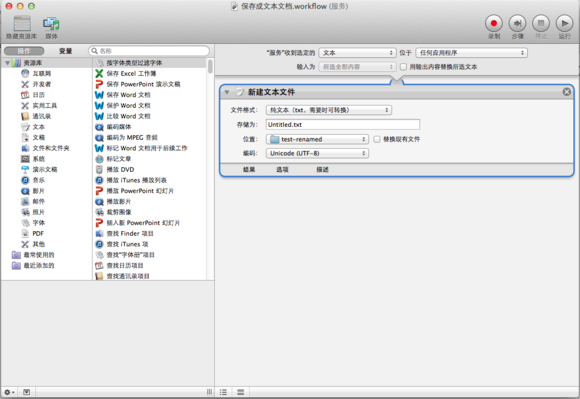Image resolution: width=580 pixels, height=399 pixels.
Task: Open the service receives 文本 dropdown
Action: click(x=357, y=53)
